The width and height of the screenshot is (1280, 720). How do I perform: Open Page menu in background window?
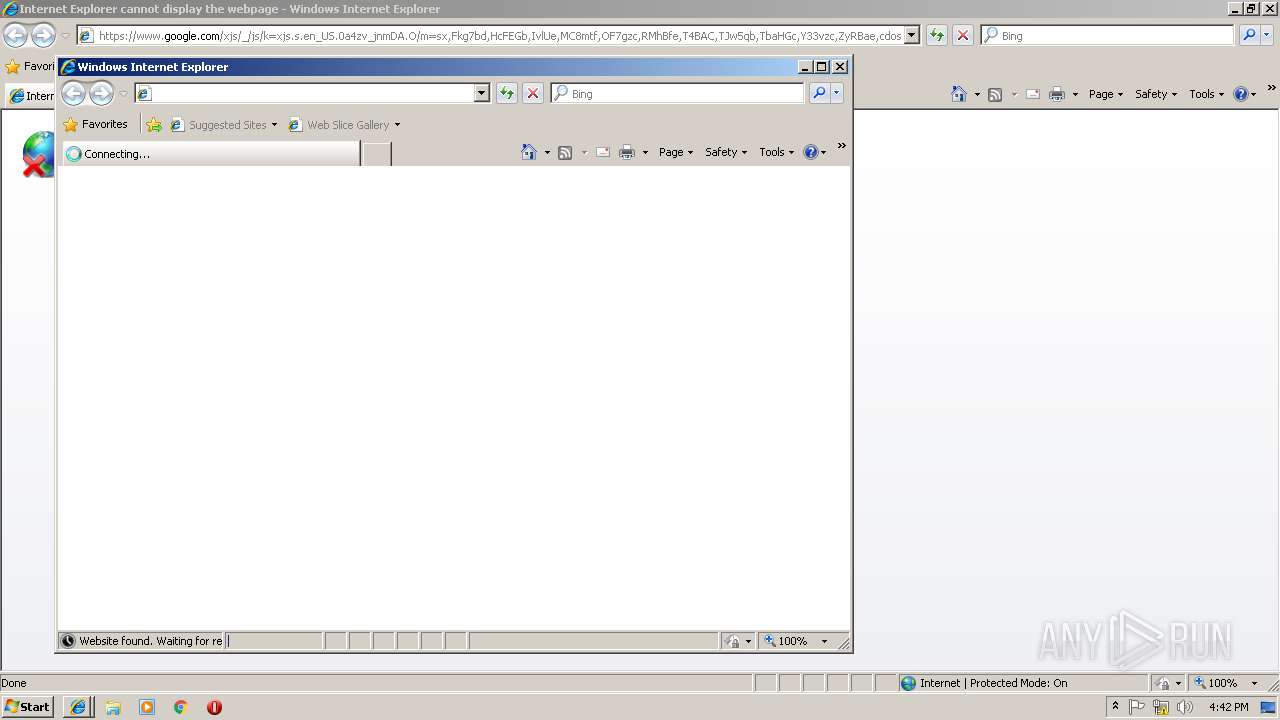(x=1106, y=94)
